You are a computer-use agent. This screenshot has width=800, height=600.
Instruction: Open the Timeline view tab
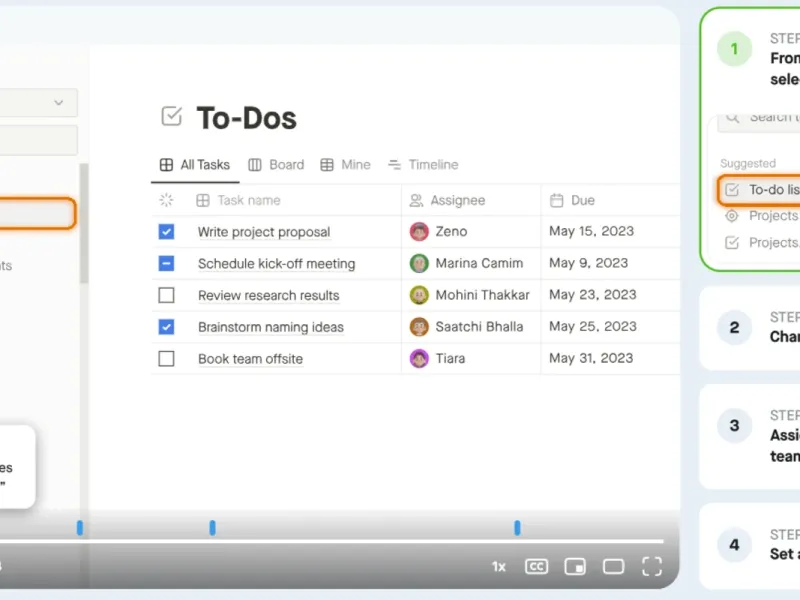point(423,165)
